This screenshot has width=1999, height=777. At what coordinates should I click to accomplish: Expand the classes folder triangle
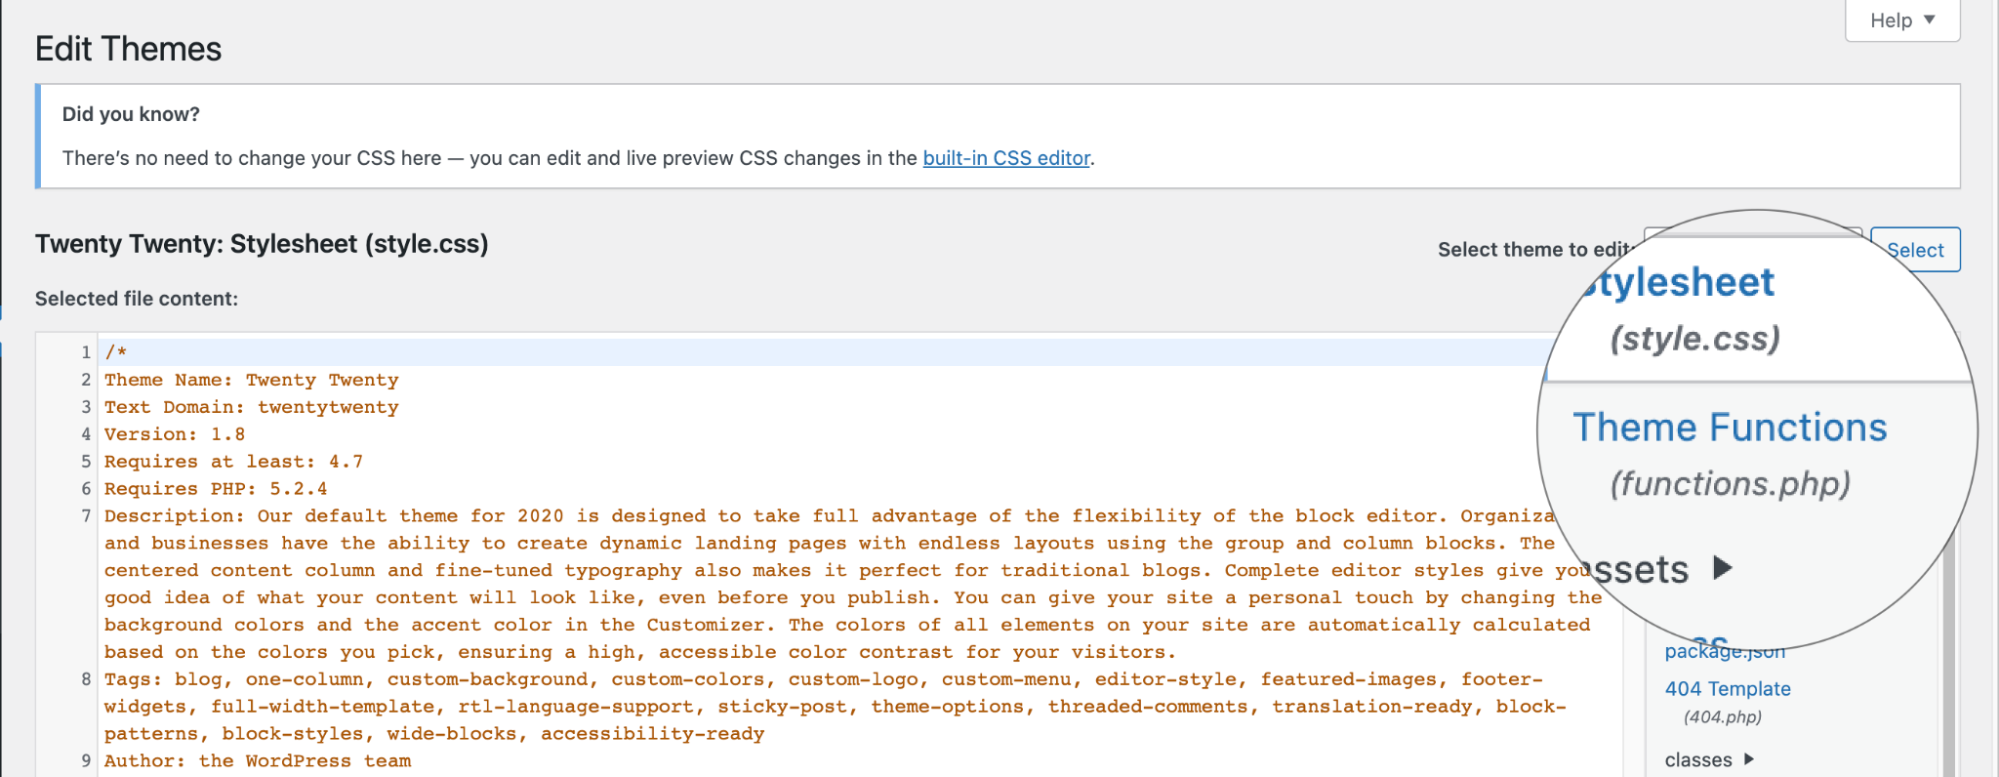click(x=1748, y=760)
